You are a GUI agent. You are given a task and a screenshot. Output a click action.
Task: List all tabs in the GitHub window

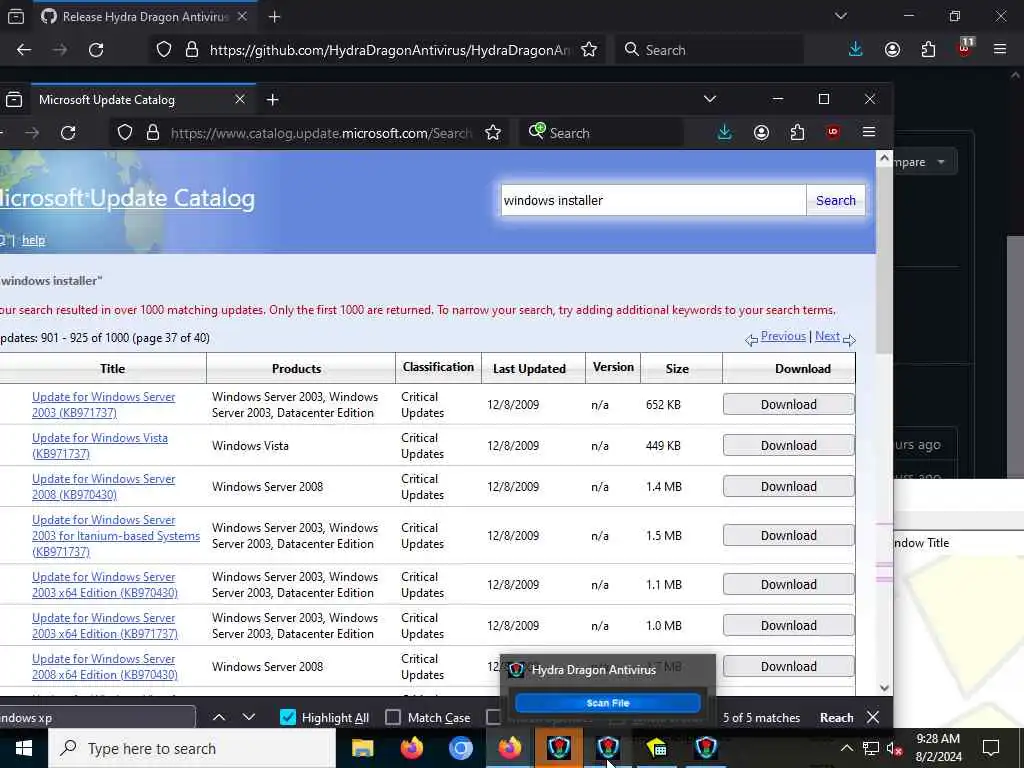[840, 16]
